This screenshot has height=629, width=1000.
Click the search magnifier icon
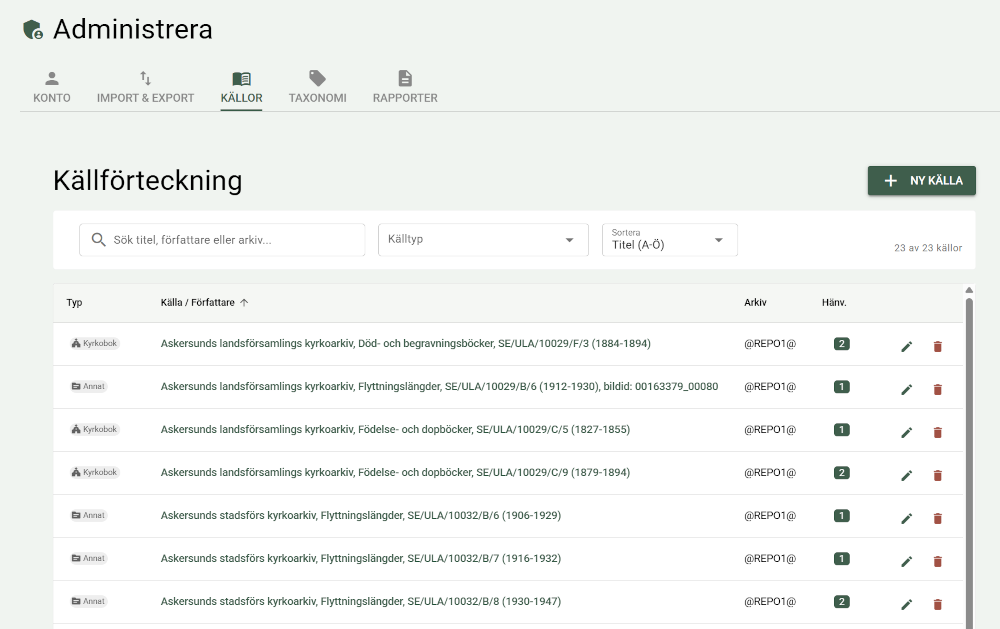pyautogui.click(x=98, y=240)
